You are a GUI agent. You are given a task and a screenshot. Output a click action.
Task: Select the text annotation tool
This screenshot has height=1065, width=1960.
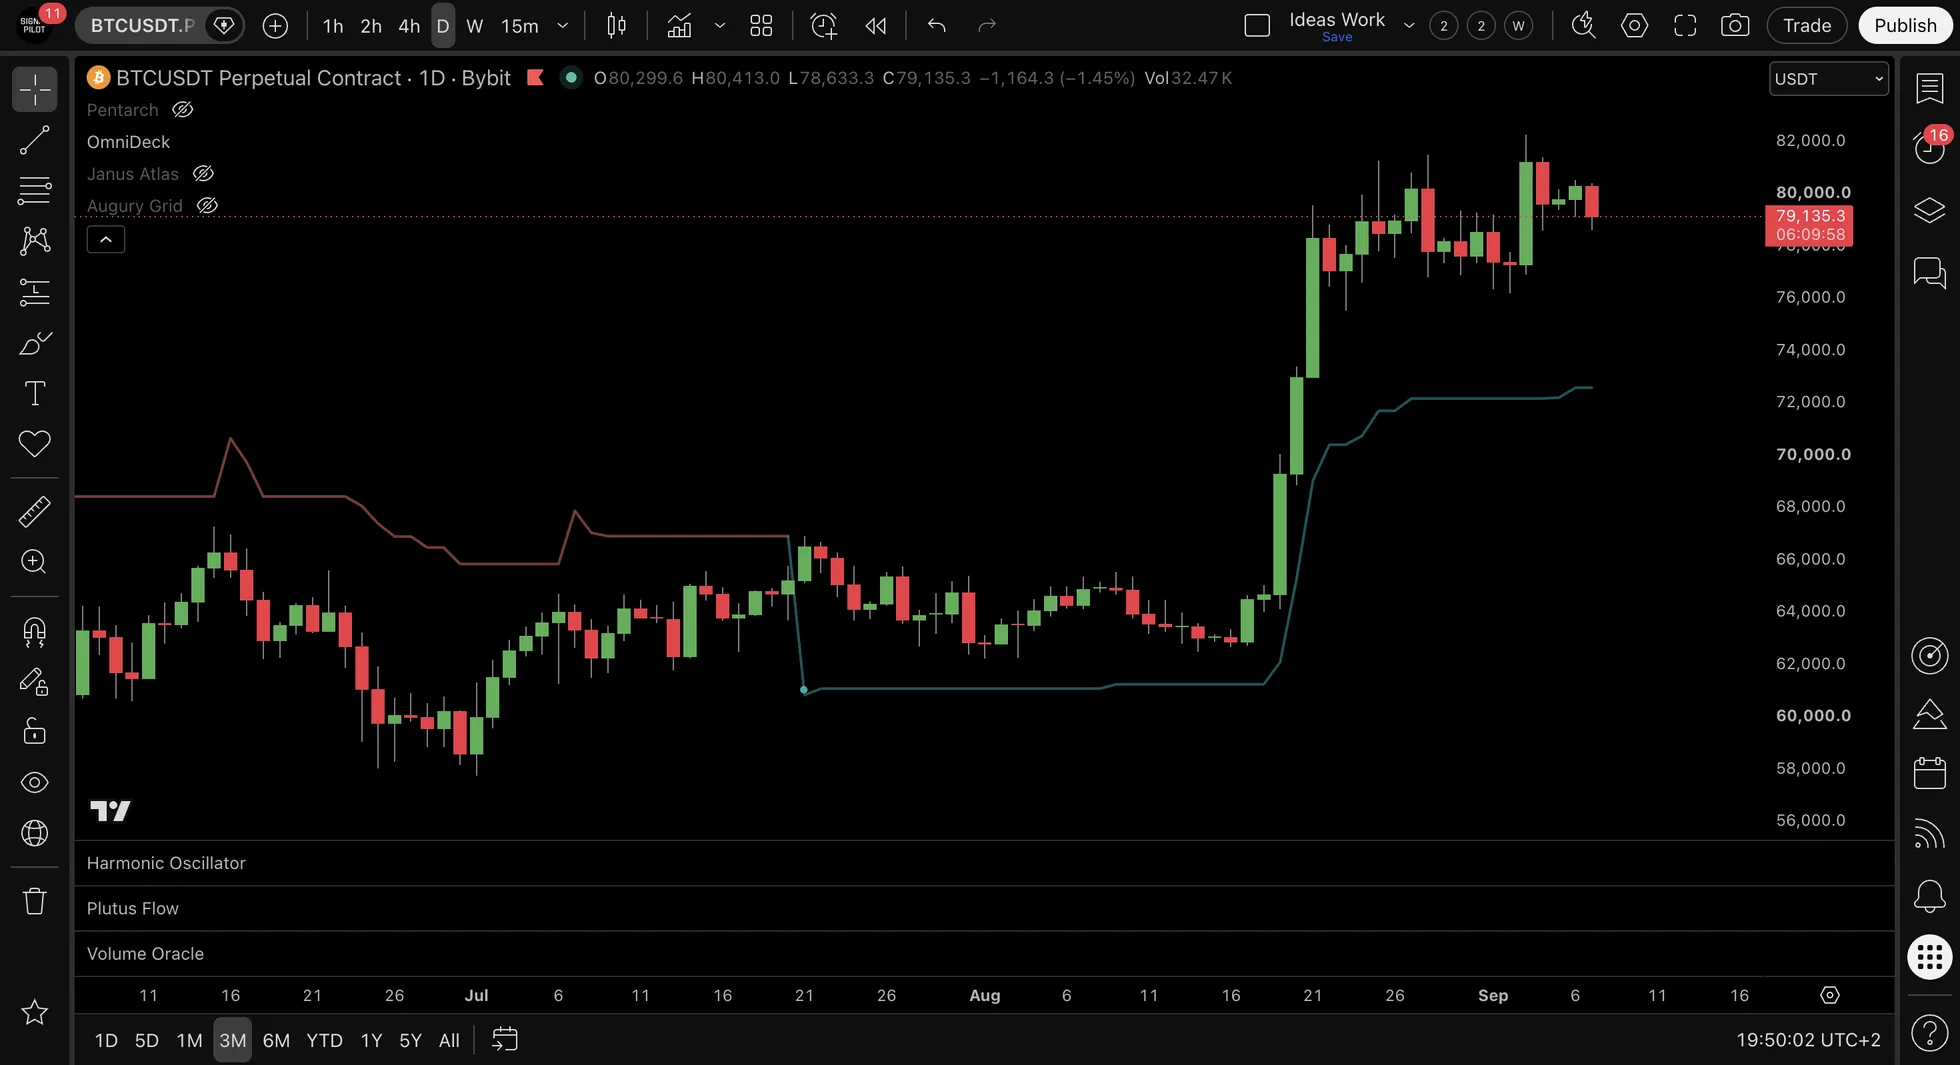pos(34,393)
